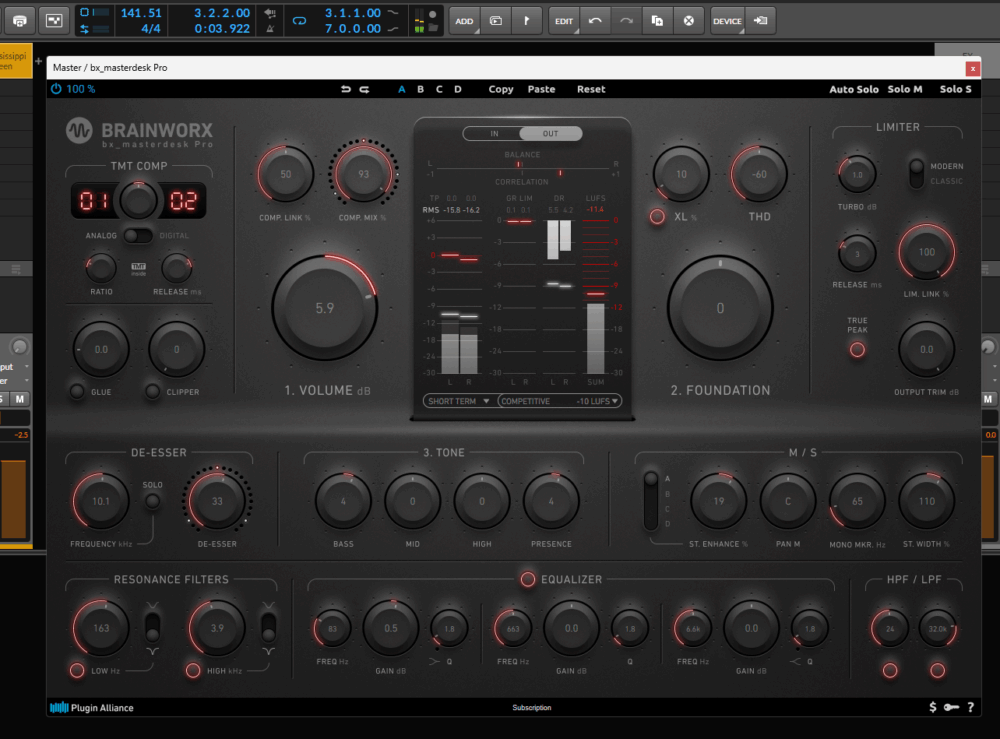Toggle the EQUALIZER on/off button
This screenshot has width=1000, height=739.
coord(527,579)
